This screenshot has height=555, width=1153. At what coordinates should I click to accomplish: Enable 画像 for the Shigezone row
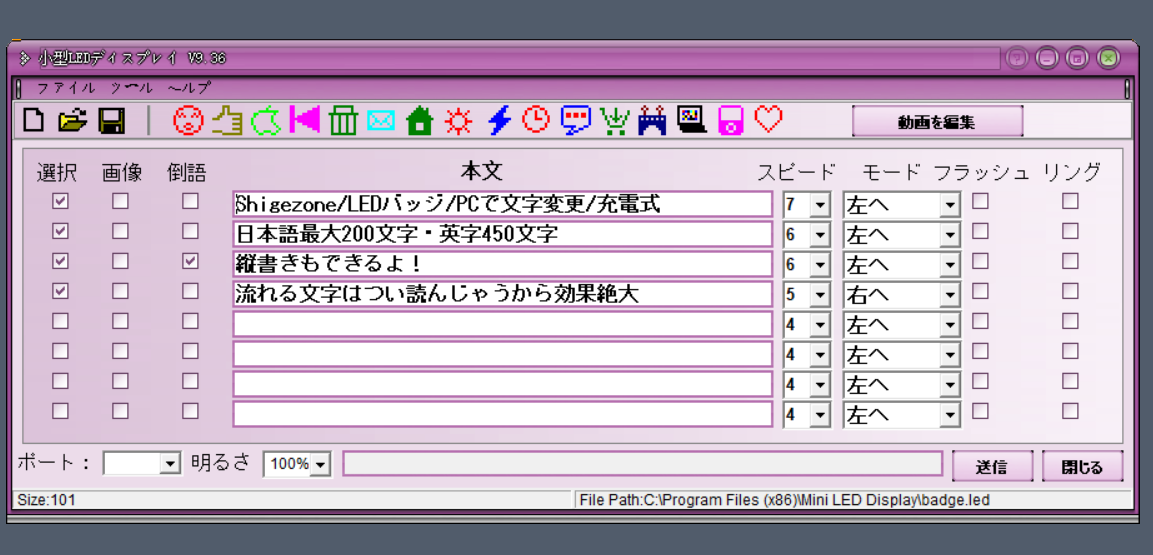(x=120, y=201)
